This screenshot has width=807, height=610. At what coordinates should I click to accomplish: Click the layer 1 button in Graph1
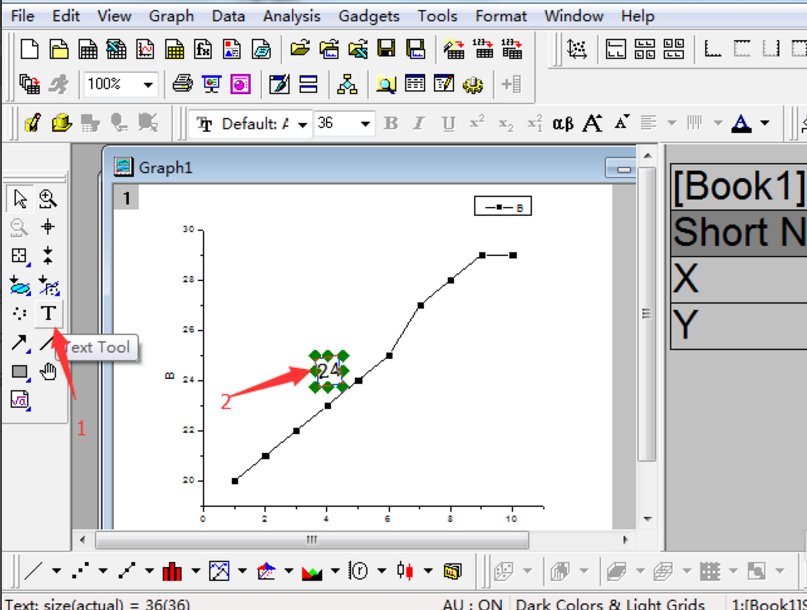[x=127, y=198]
